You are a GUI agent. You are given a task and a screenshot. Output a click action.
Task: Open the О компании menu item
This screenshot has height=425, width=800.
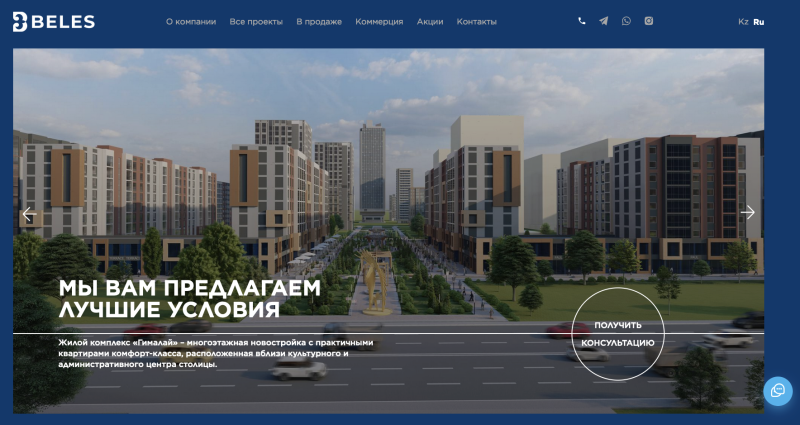coord(191,22)
